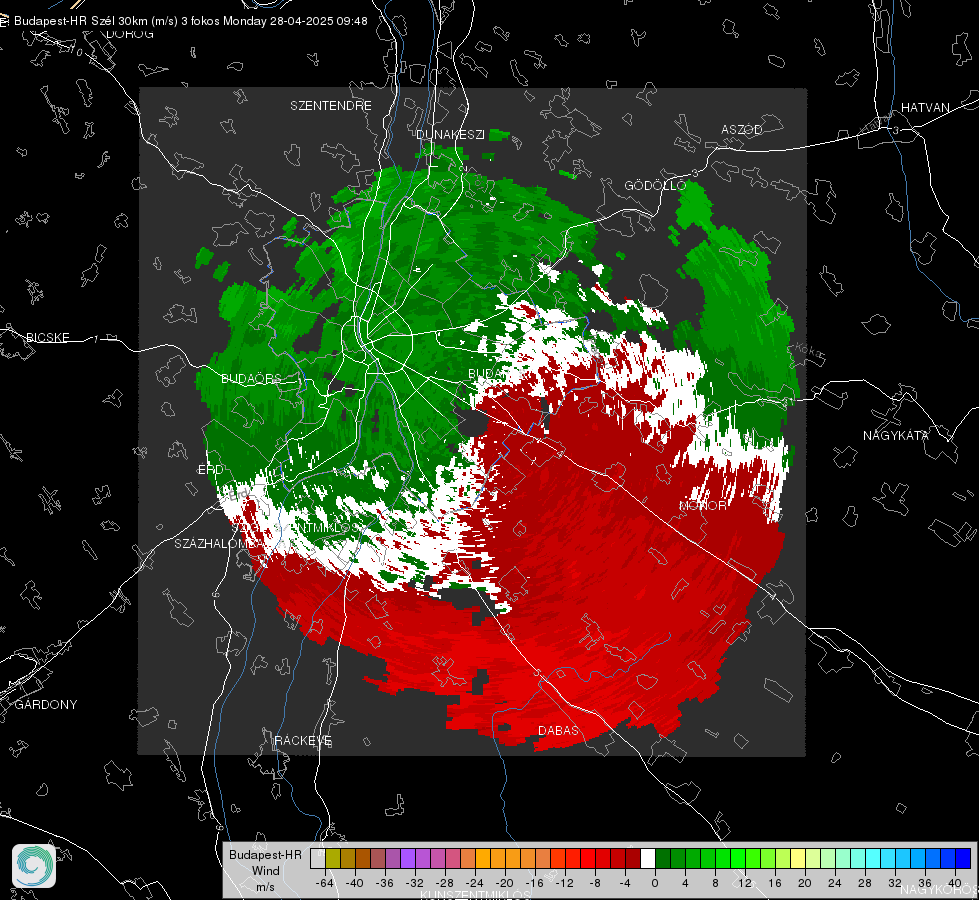
Task: Click the -20 value on the legend scale
Action: 504,883
